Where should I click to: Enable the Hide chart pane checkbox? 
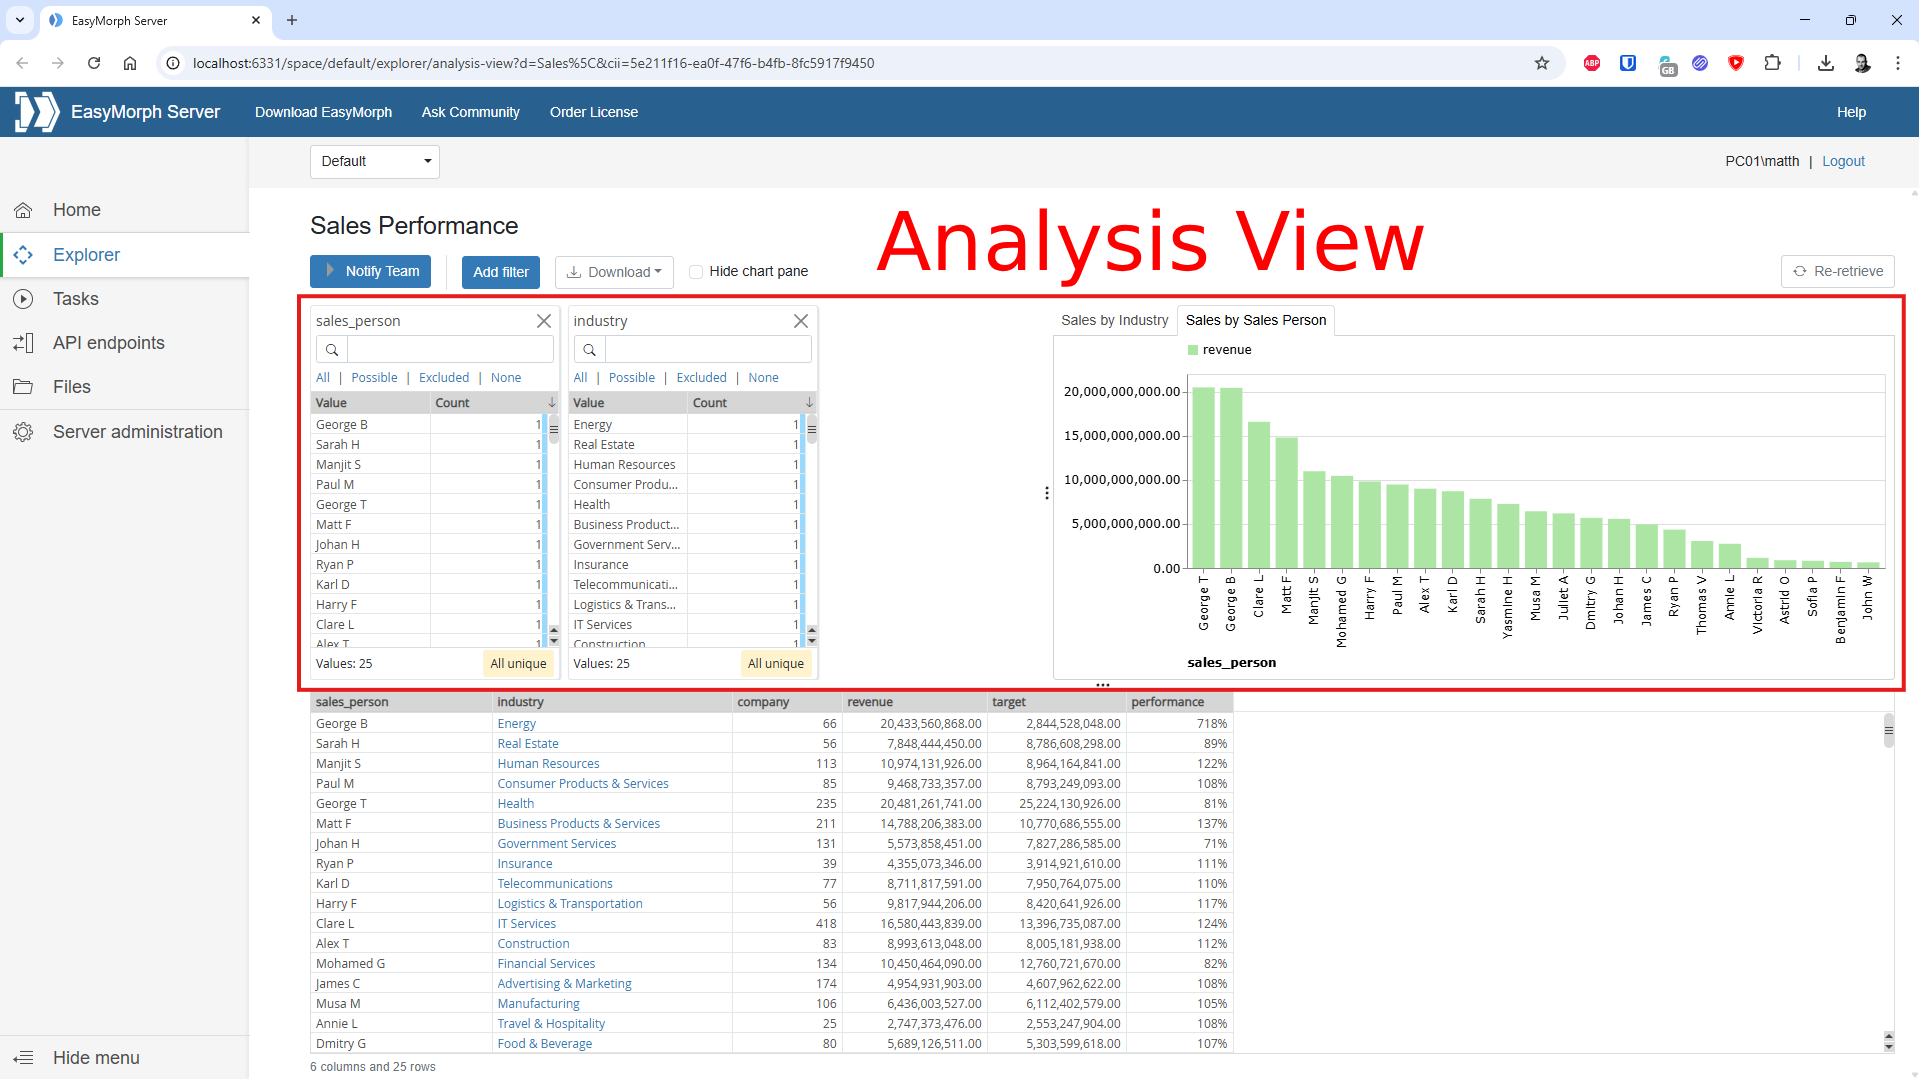[x=696, y=272]
